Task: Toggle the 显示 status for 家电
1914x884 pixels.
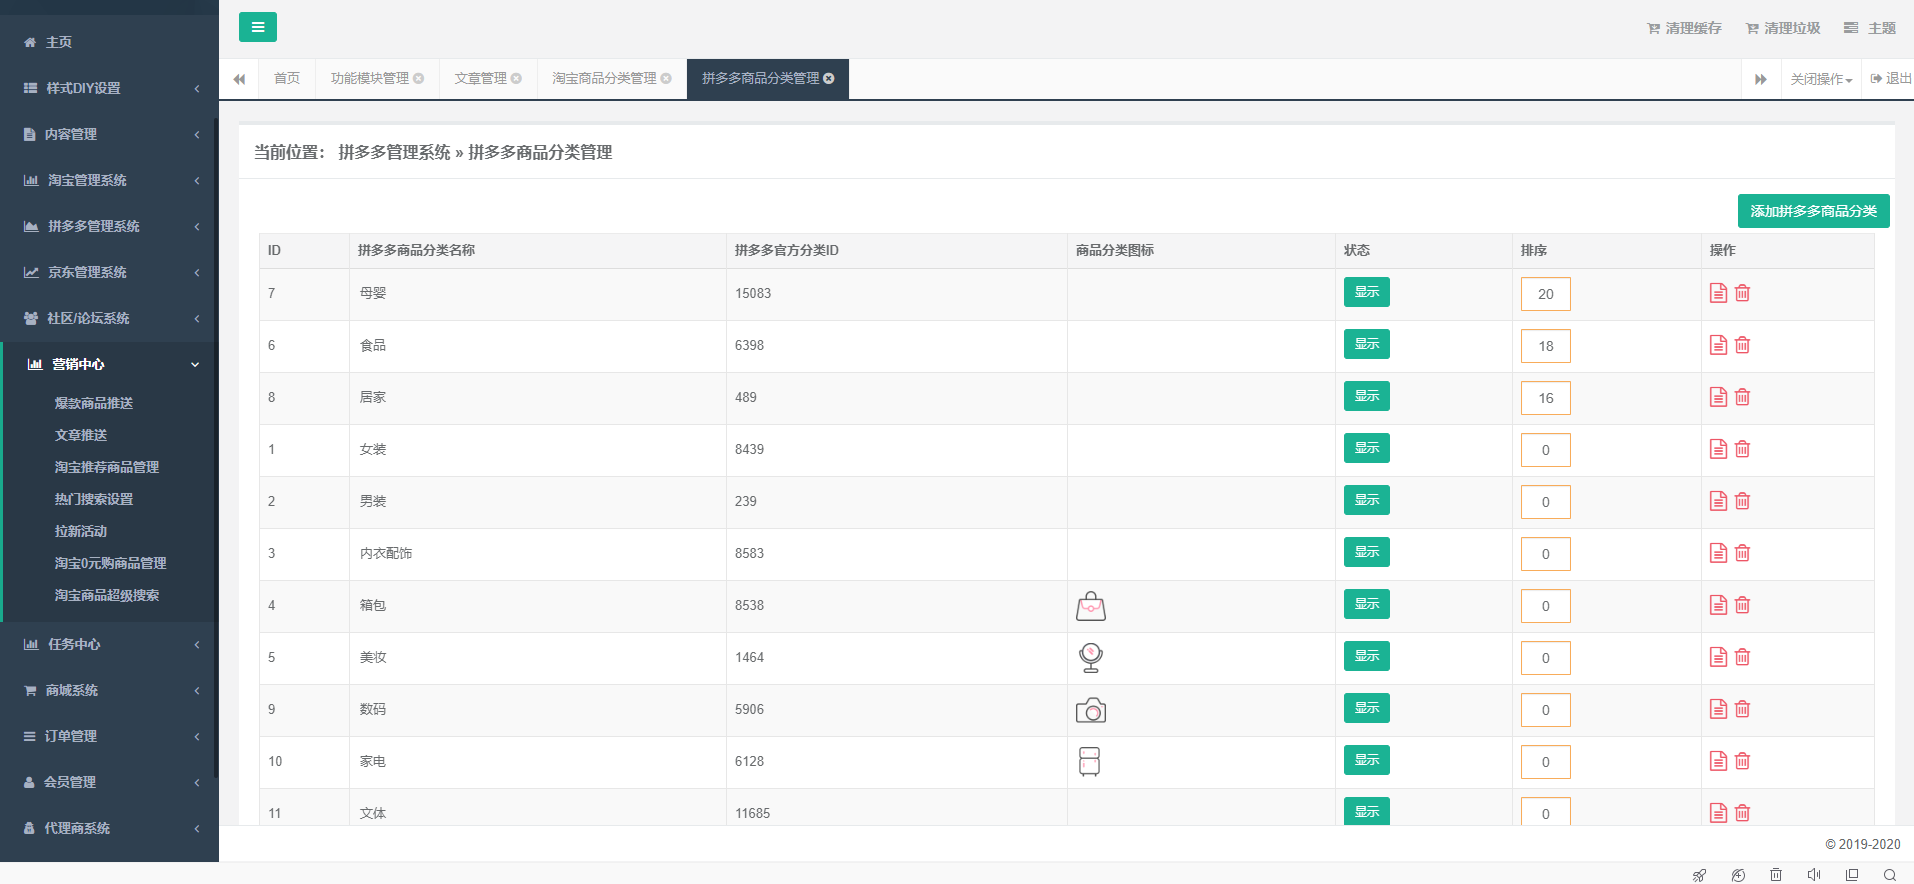Action: coord(1366,760)
